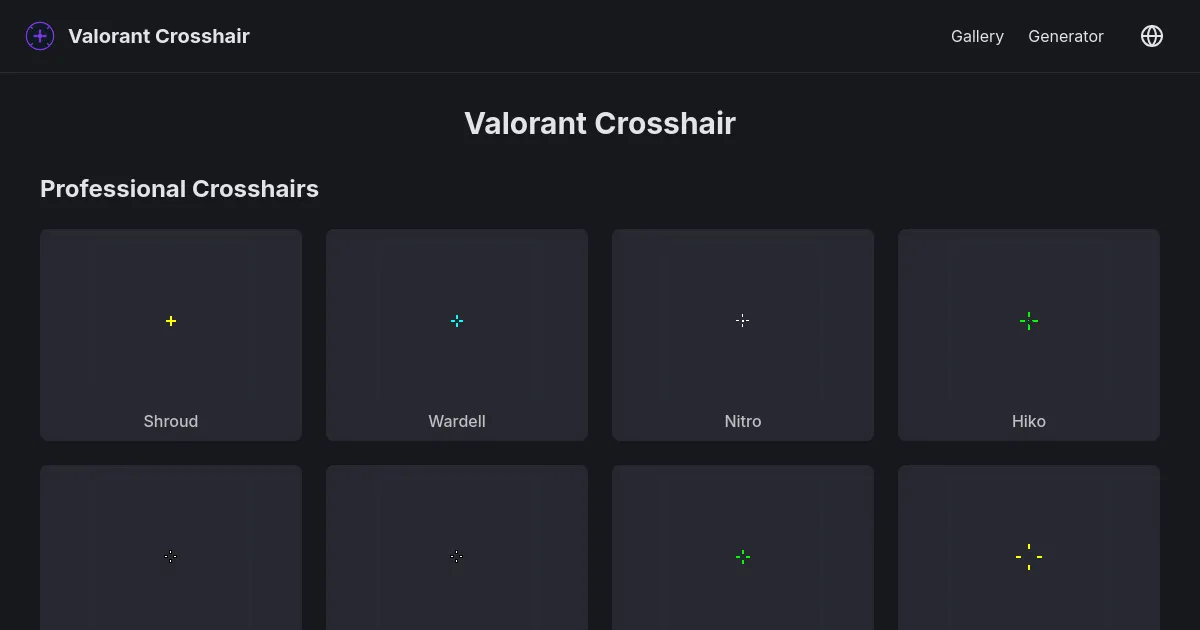Click the Shroud label text
1200x630 pixels.
[x=170, y=421]
